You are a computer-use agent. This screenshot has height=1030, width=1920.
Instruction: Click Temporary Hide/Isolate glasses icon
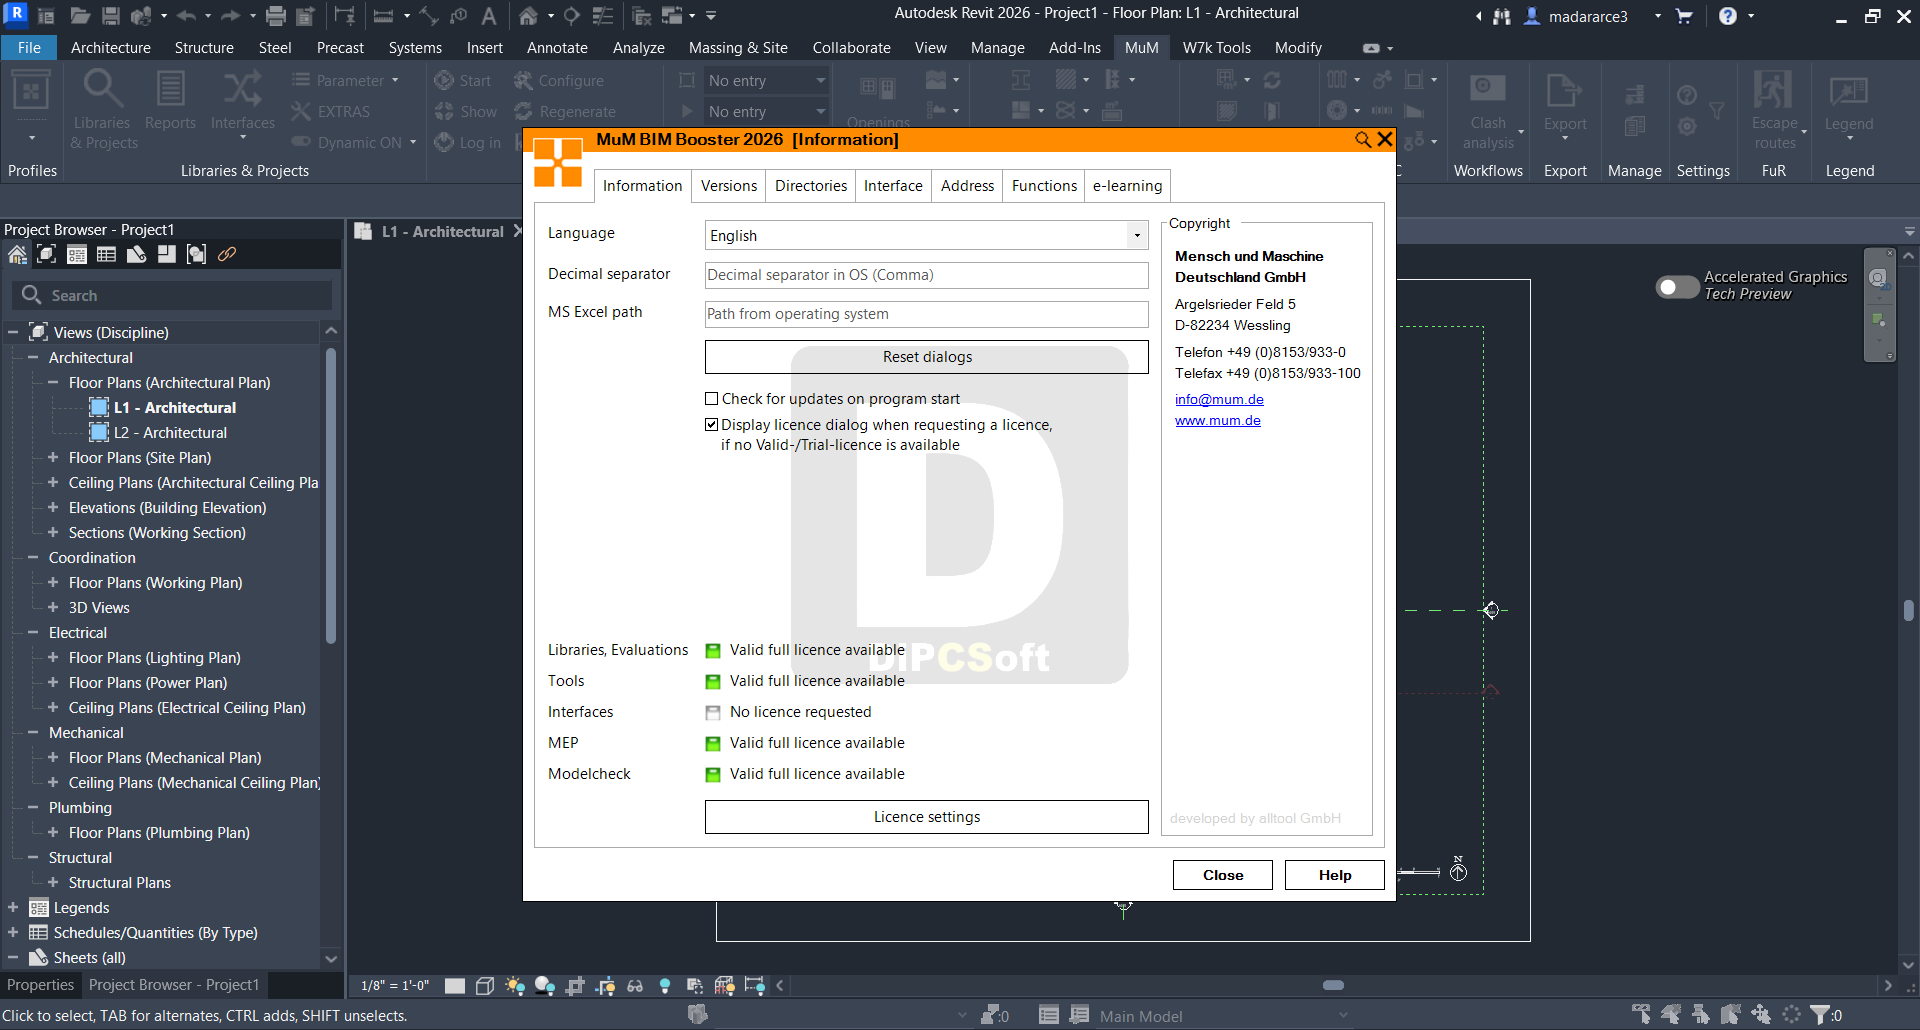[x=635, y=986]
